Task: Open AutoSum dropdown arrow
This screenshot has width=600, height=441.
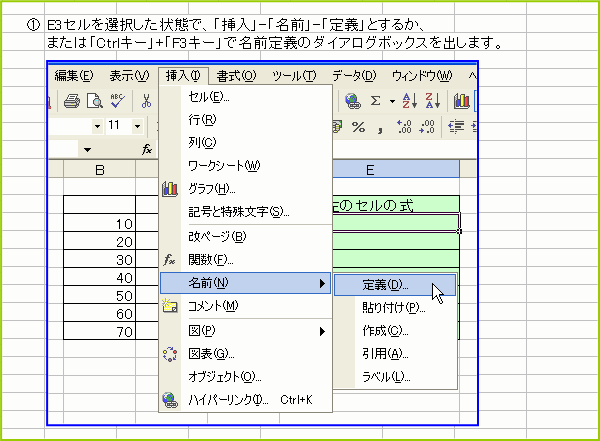Action: point(393,101)
